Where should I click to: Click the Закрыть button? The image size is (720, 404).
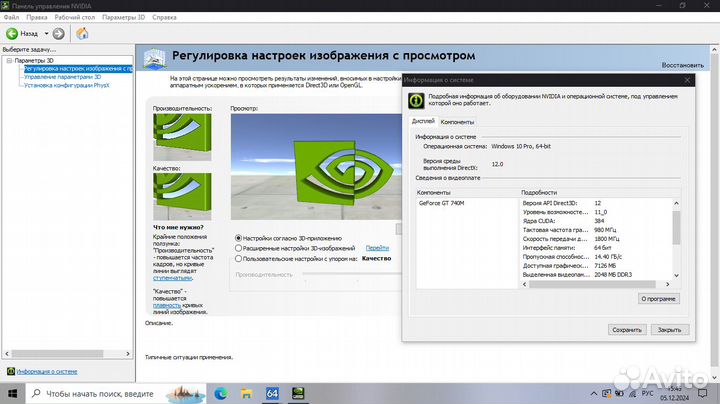coord(669,330)
